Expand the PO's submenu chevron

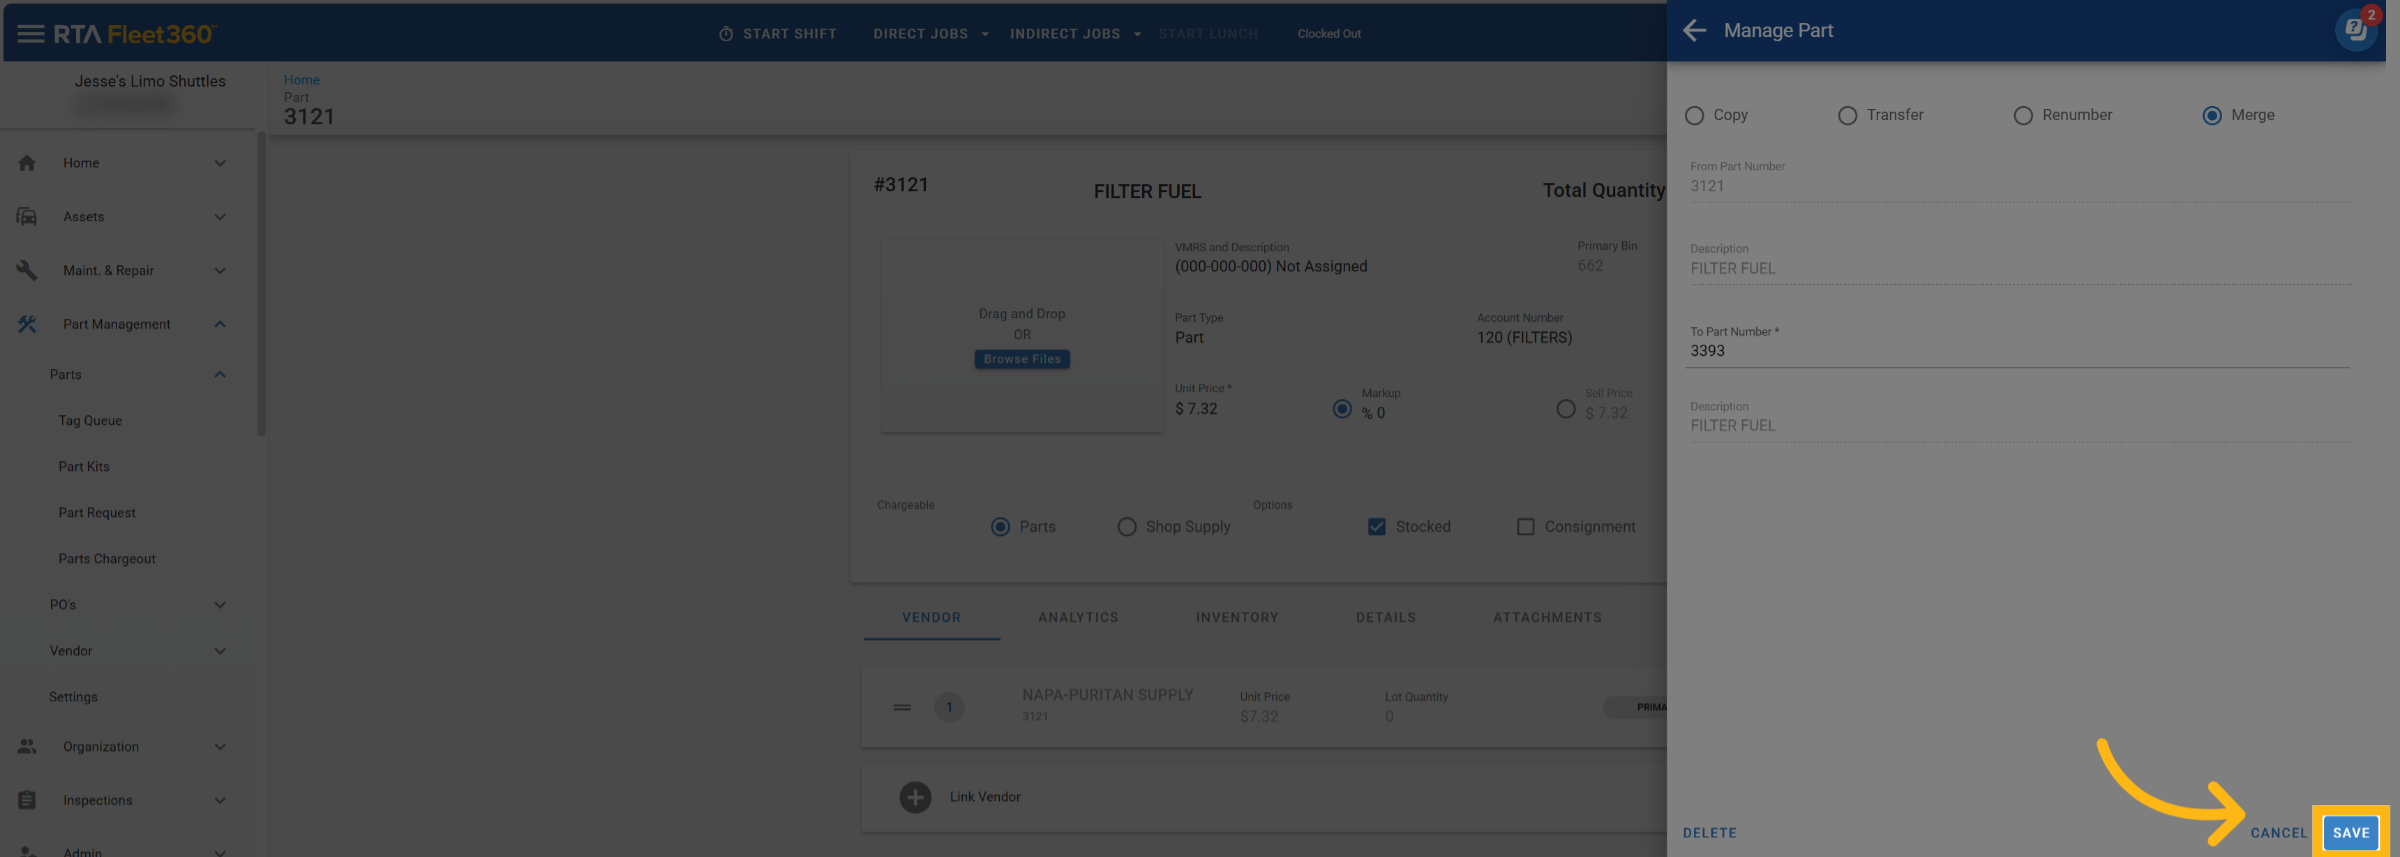pos(220,605)
